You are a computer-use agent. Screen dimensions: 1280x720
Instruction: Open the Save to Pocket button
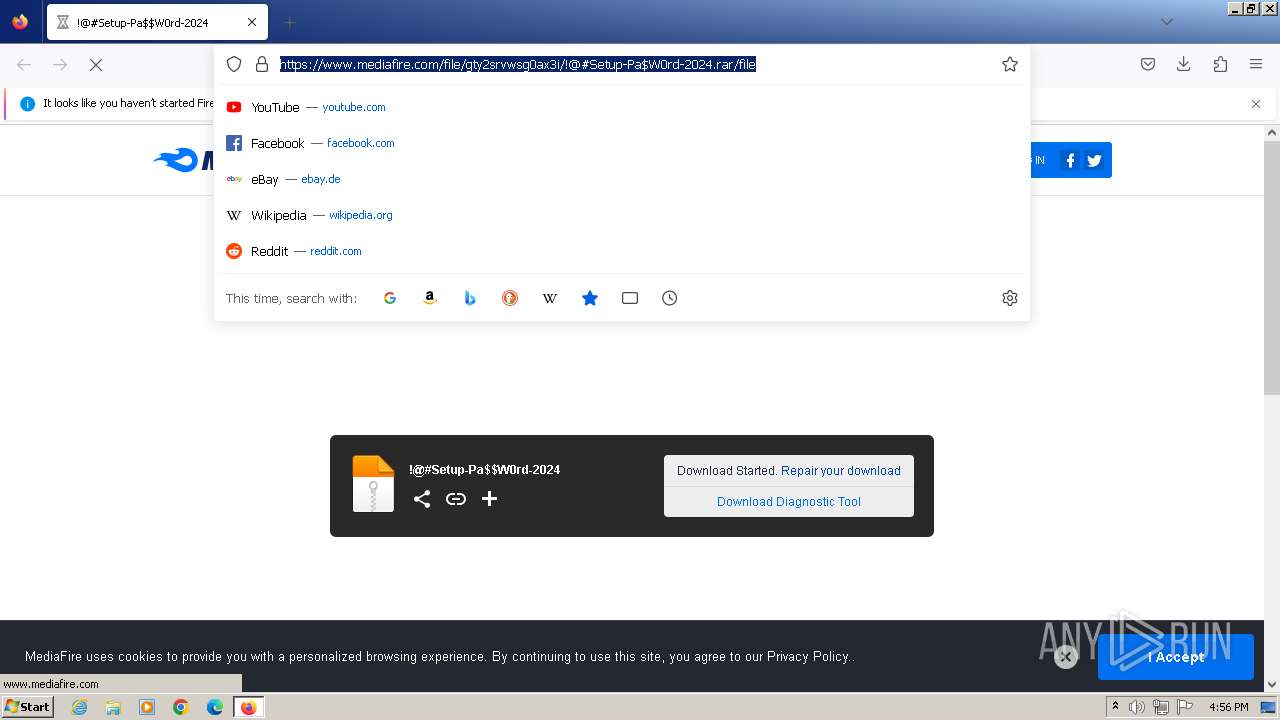1148,64
